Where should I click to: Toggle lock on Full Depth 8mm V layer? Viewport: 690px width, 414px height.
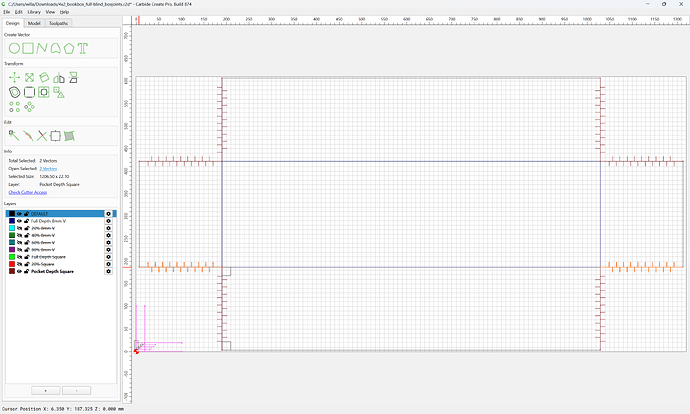[x=26, y=221]
